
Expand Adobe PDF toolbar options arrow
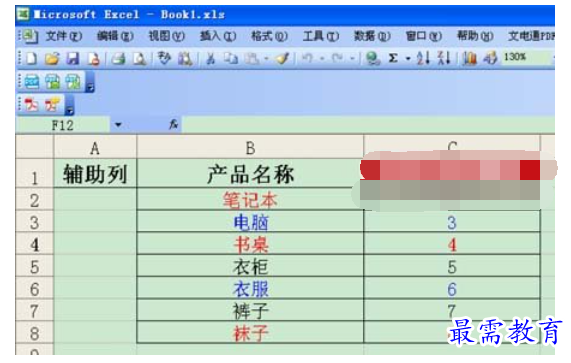pos(70,106)
